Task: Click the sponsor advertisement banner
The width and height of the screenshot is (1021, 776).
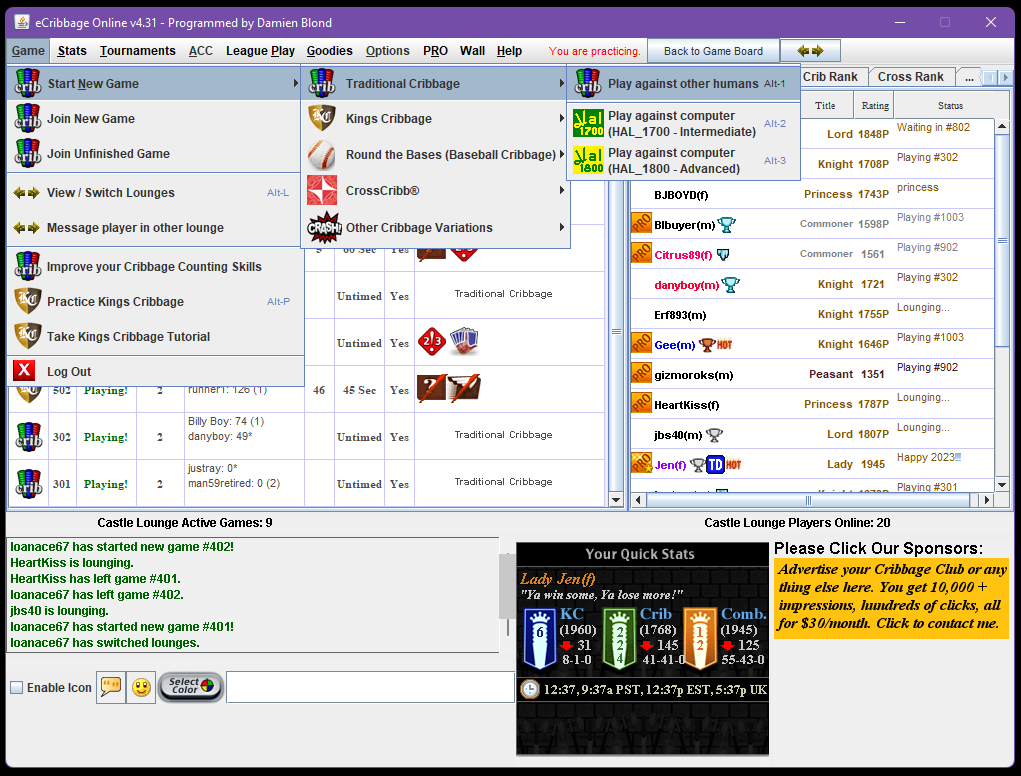Action: pyautogui.click(x=890, y=597)
